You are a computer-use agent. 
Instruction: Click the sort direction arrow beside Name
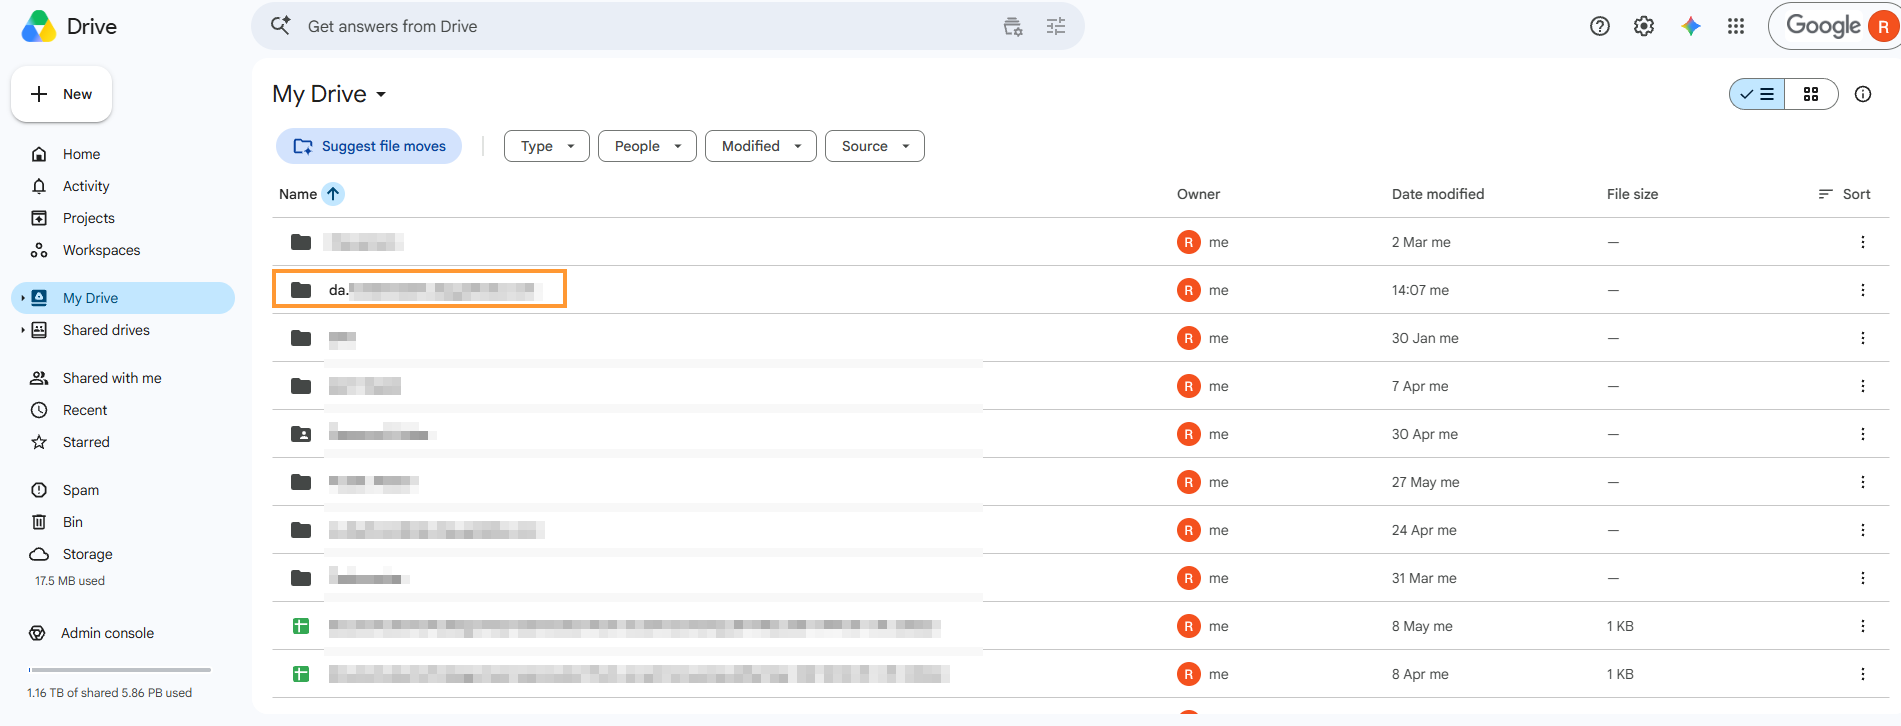point(333,194)
